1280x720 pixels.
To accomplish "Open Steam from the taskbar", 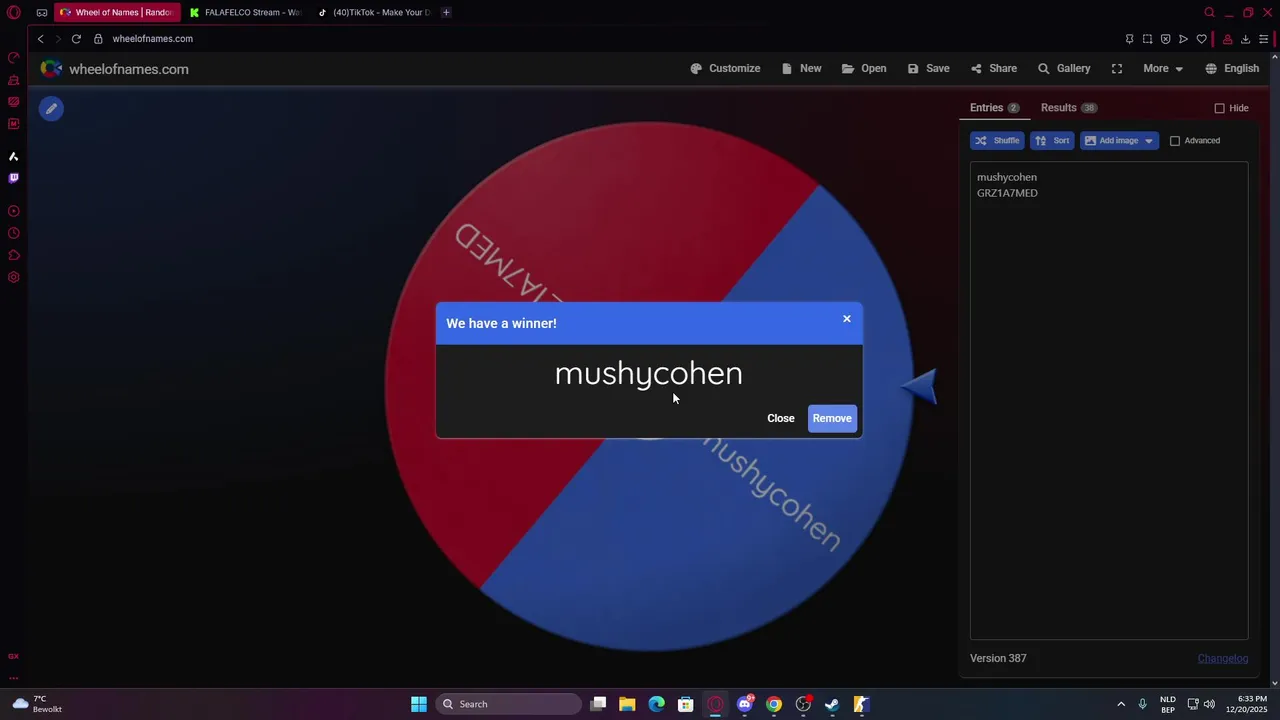I will [x=832, y=704].
